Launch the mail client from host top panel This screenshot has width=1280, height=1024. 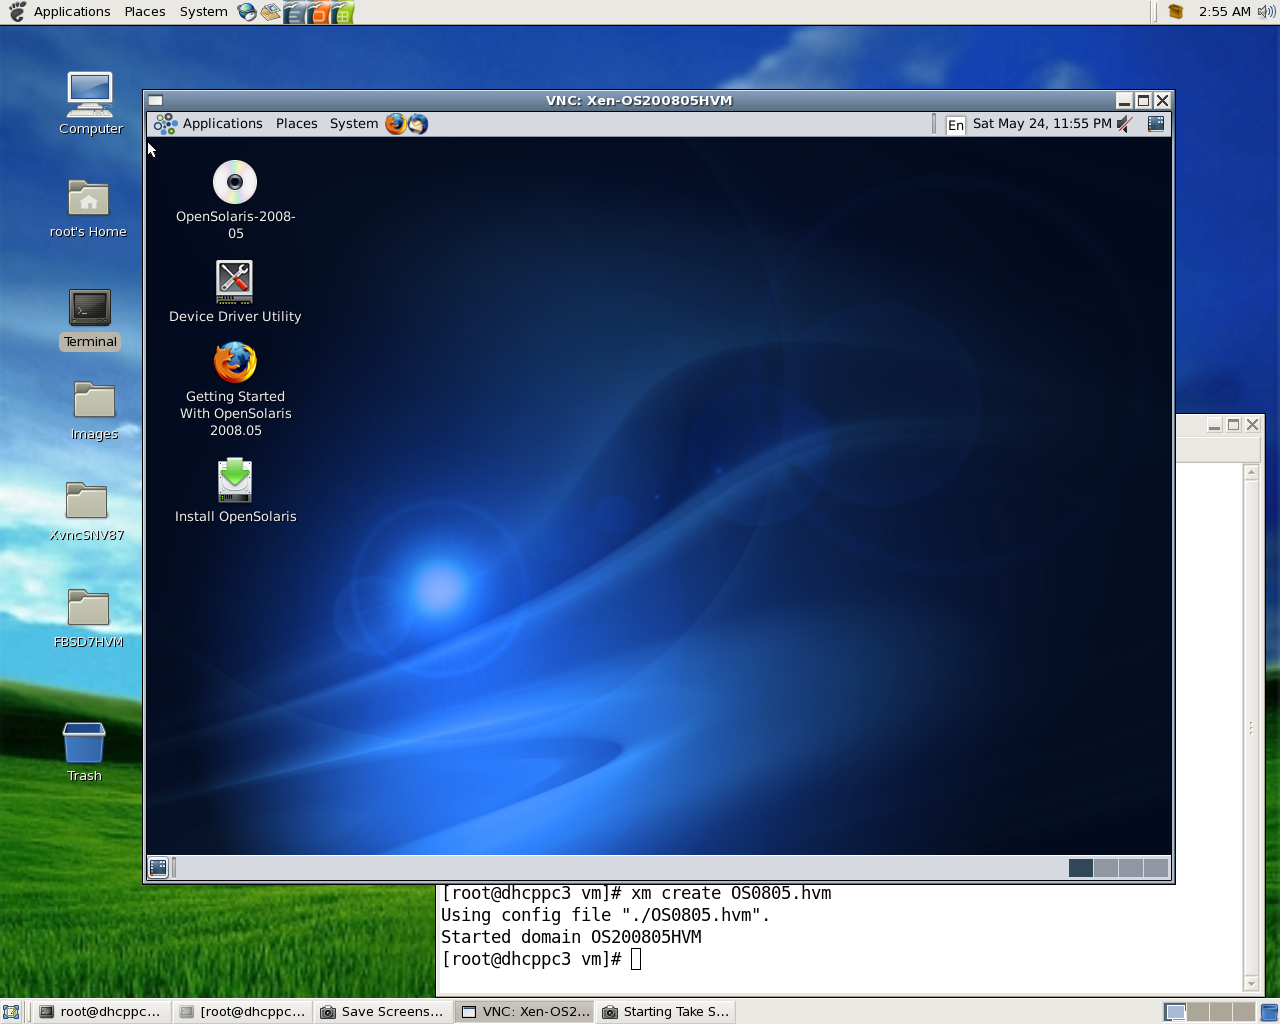(270, 12)
